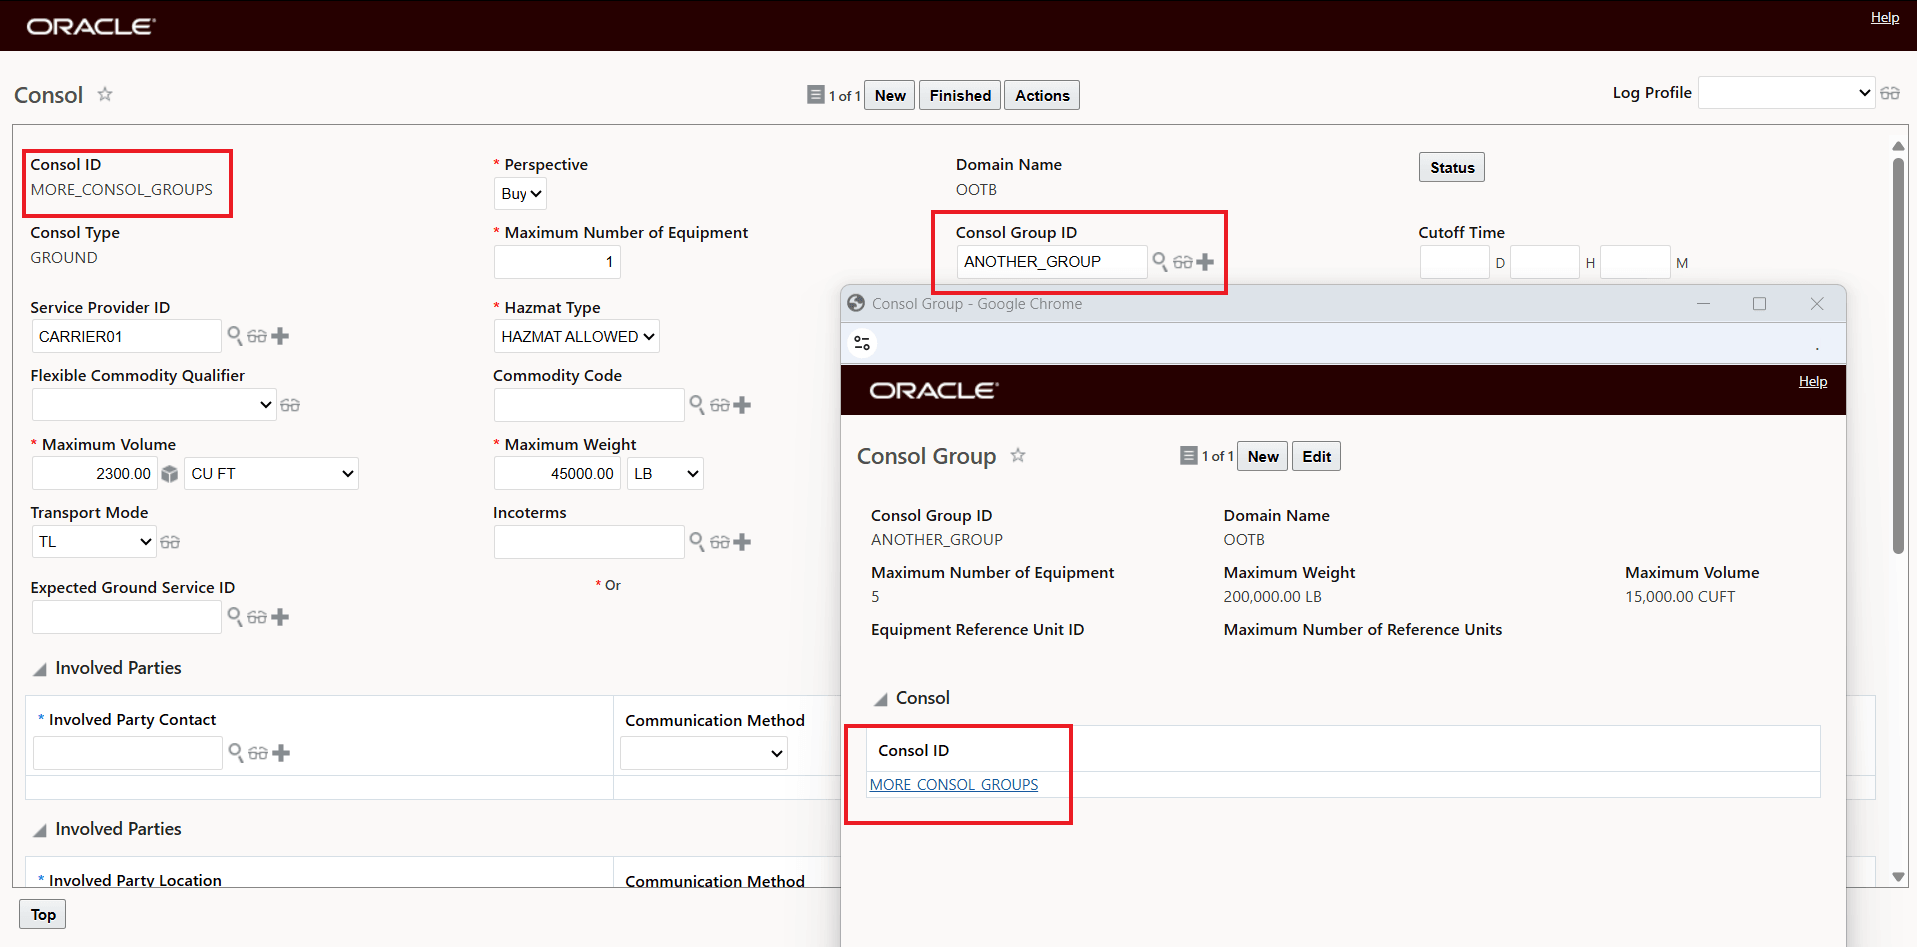Click Maximum Weight value field
This screenshot has height=947, width=1917.
(x=557, y=474)
